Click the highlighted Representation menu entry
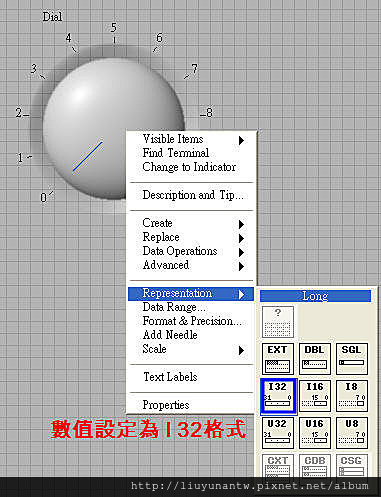The image size is (381, 497). [x=191, y=293]
